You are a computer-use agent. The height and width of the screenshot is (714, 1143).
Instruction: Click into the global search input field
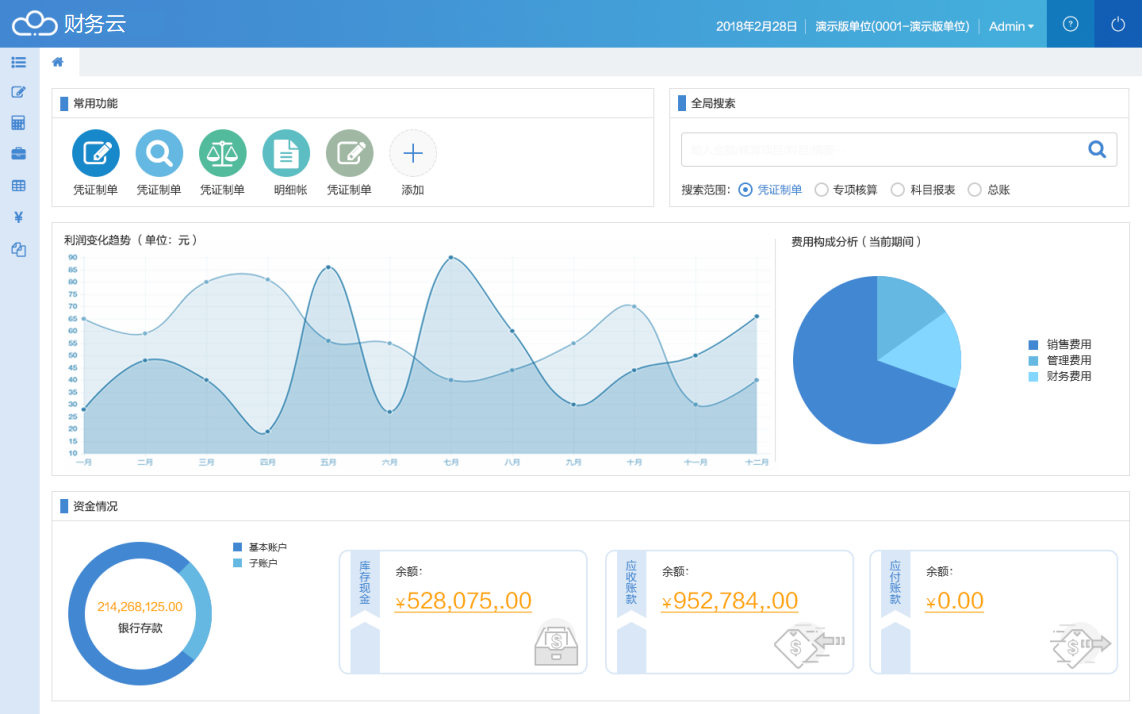880,150
